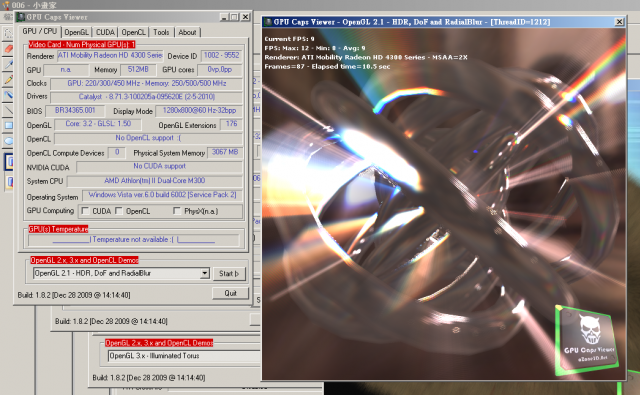Click the Physical System Memory field '3067 MB'
The width and height of the screenshot is (640, 395).
[225, 153]
